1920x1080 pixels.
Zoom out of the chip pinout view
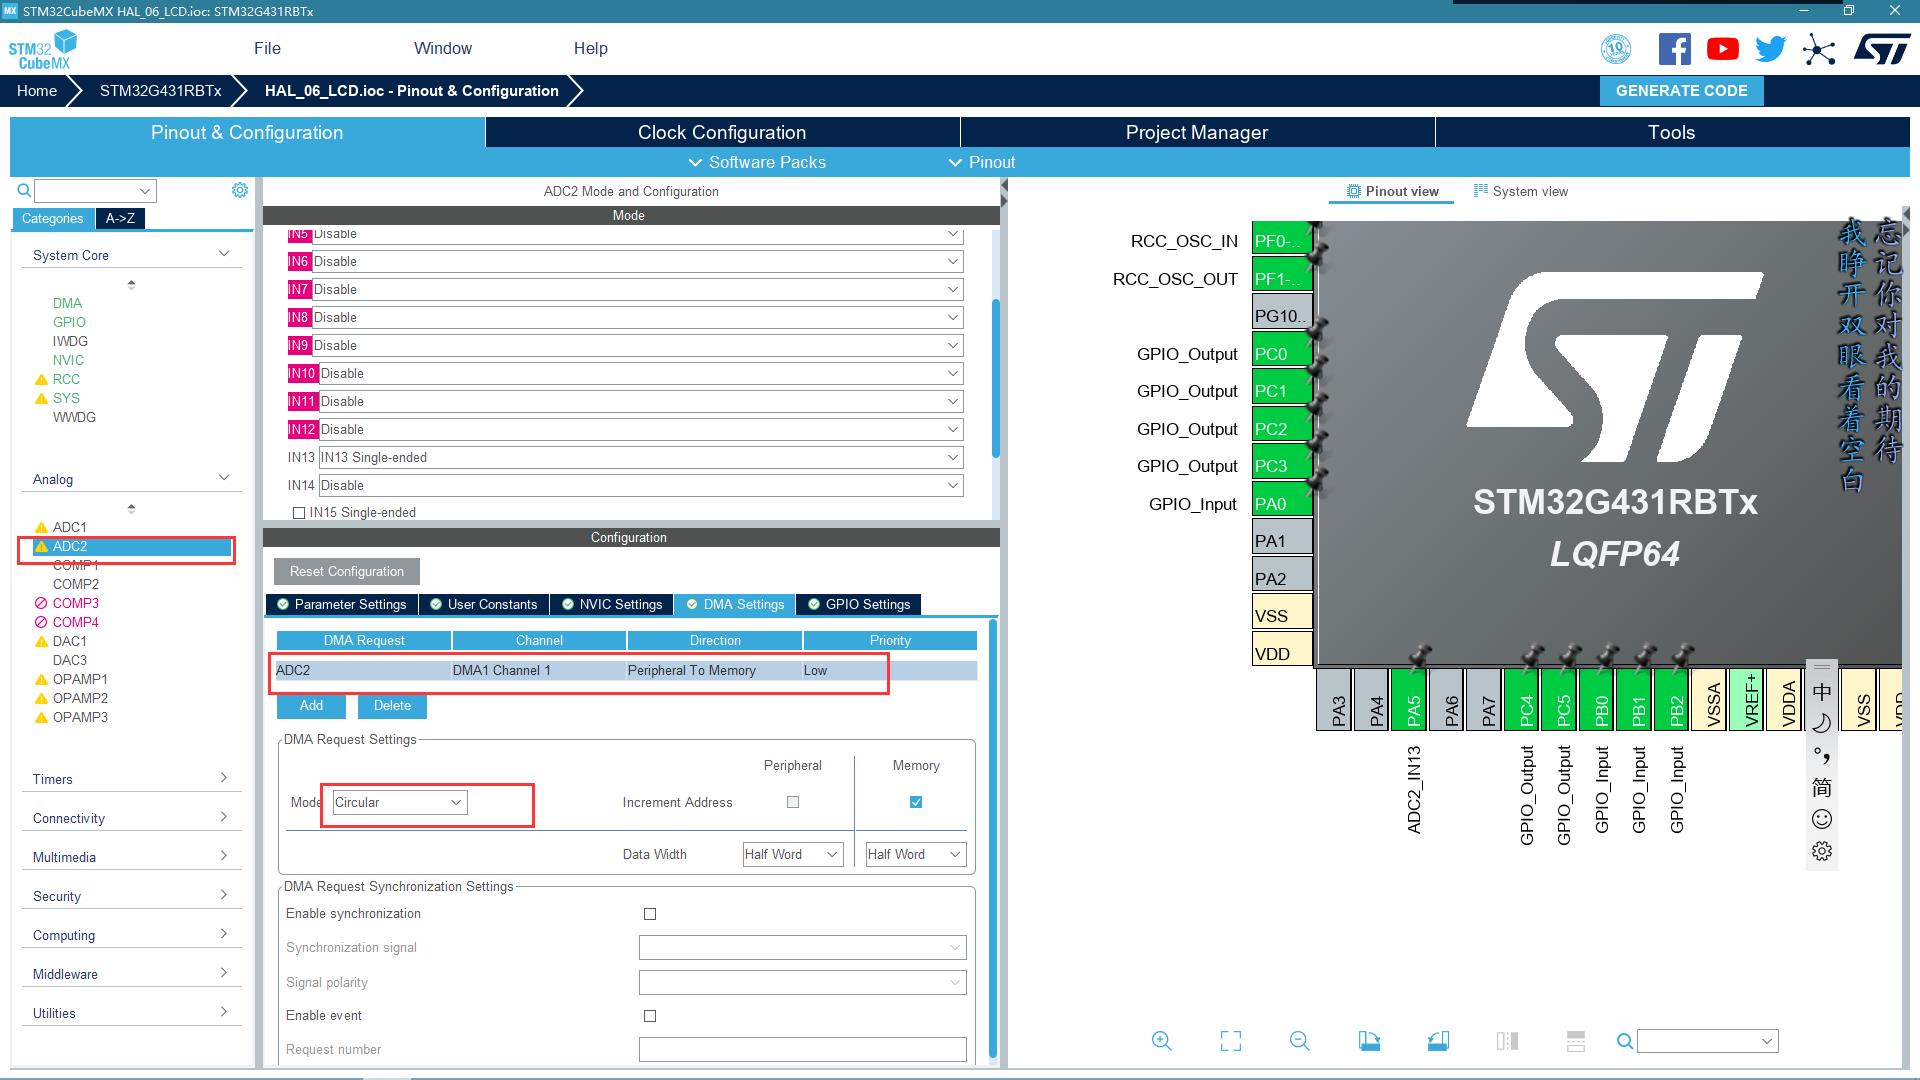tap(1299, 1041)
